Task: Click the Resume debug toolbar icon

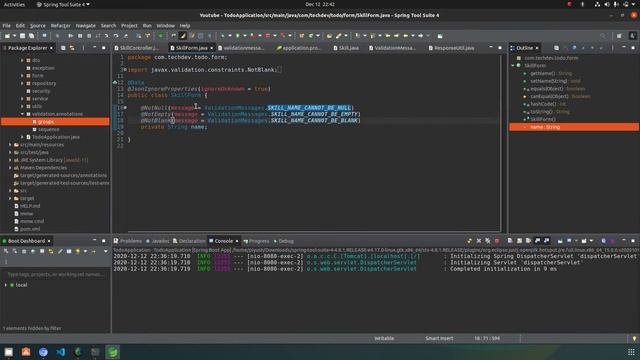Action: point(71,36)
